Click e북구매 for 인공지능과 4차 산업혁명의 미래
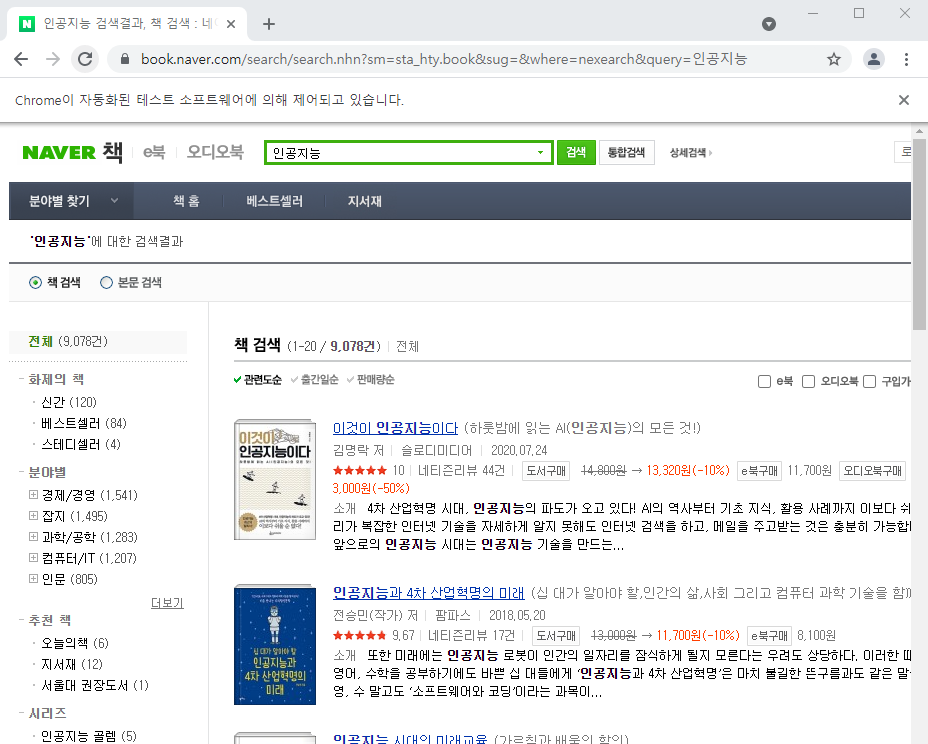The height and width of the screenshot is (744, 928). [x=769, y=636]
